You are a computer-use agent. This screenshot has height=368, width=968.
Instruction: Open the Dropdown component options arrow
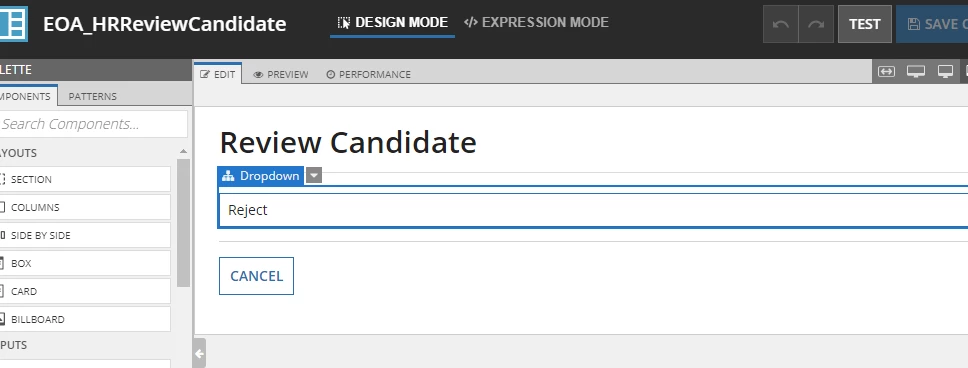(x=314, y=176)
